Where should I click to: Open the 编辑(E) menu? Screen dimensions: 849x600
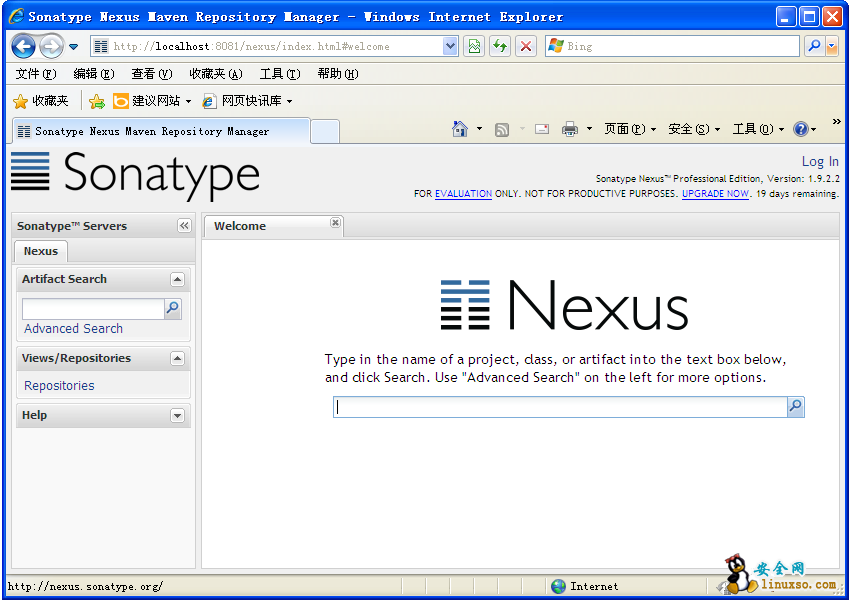pyautogui.click(x=94, y=74)
